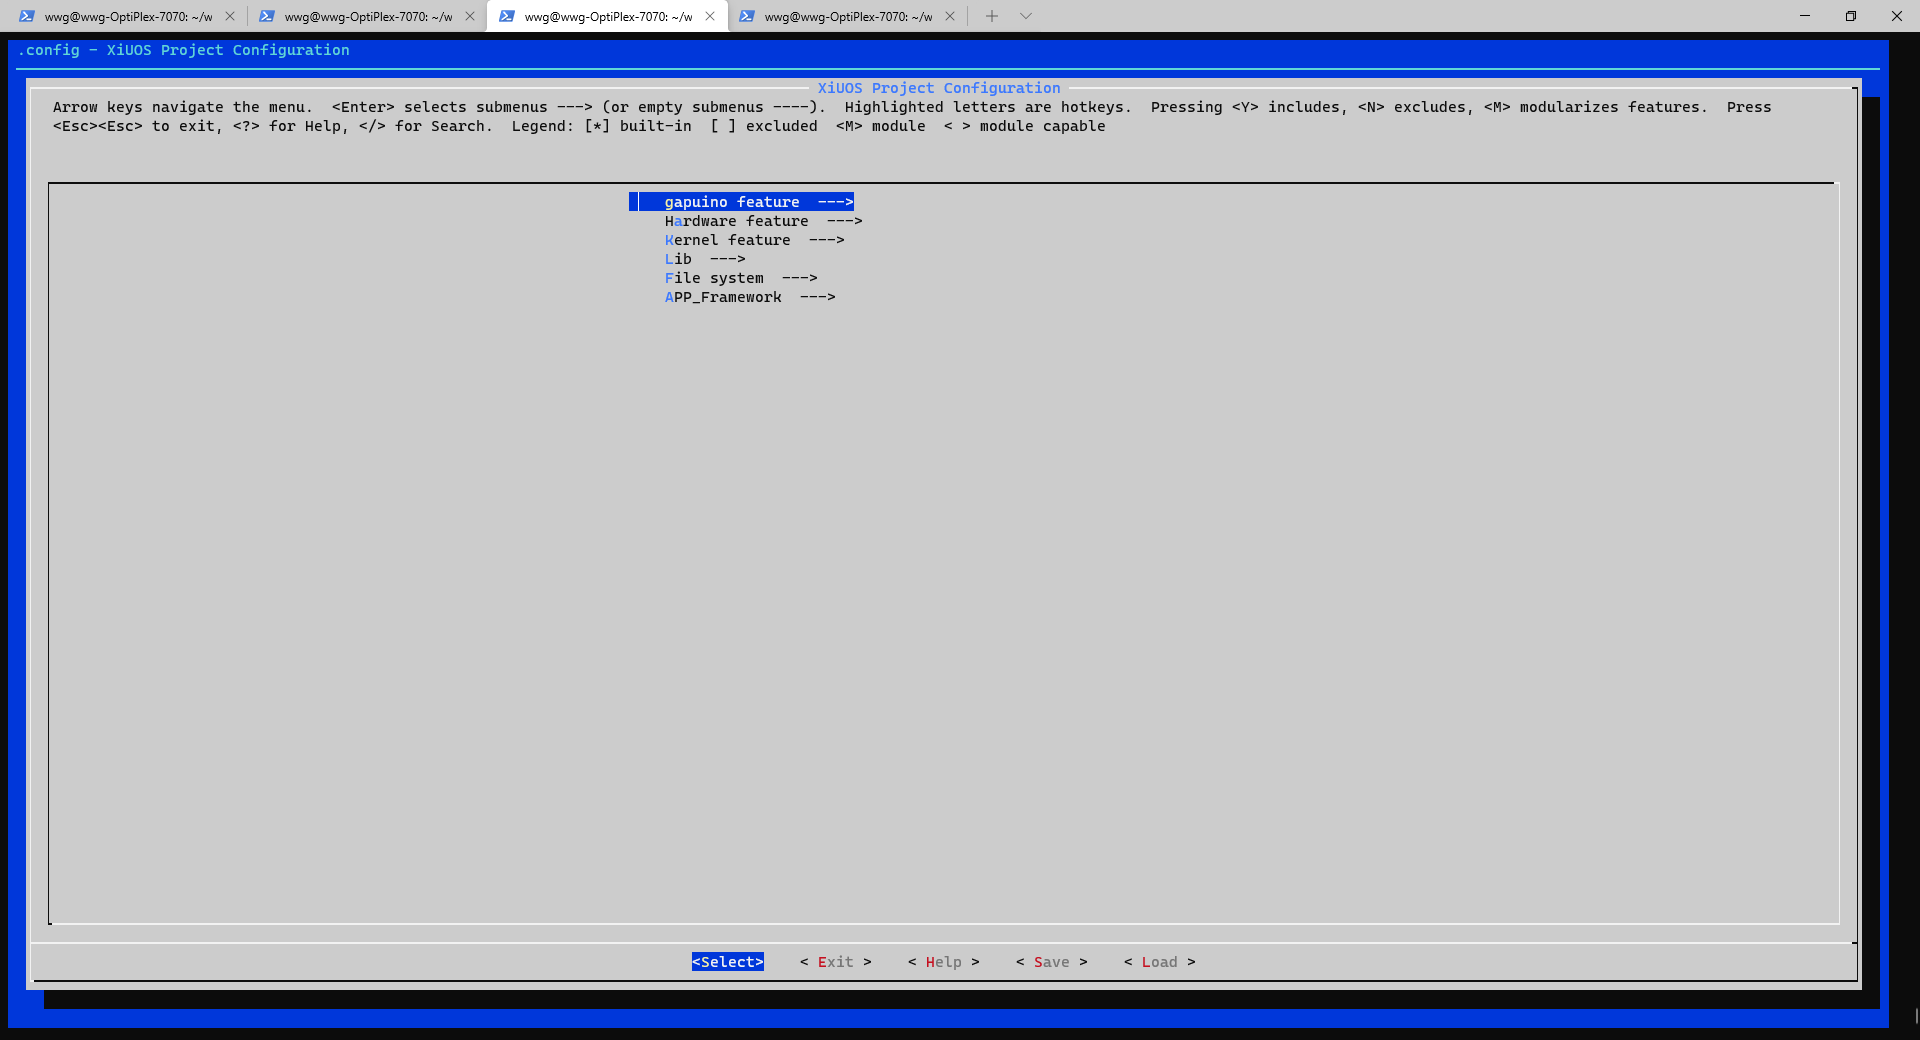This screenshot has width=1920, height=1040.
Task: Select the third (active) terminal tab
Action: pyautogui.click(x=607, y=16)
